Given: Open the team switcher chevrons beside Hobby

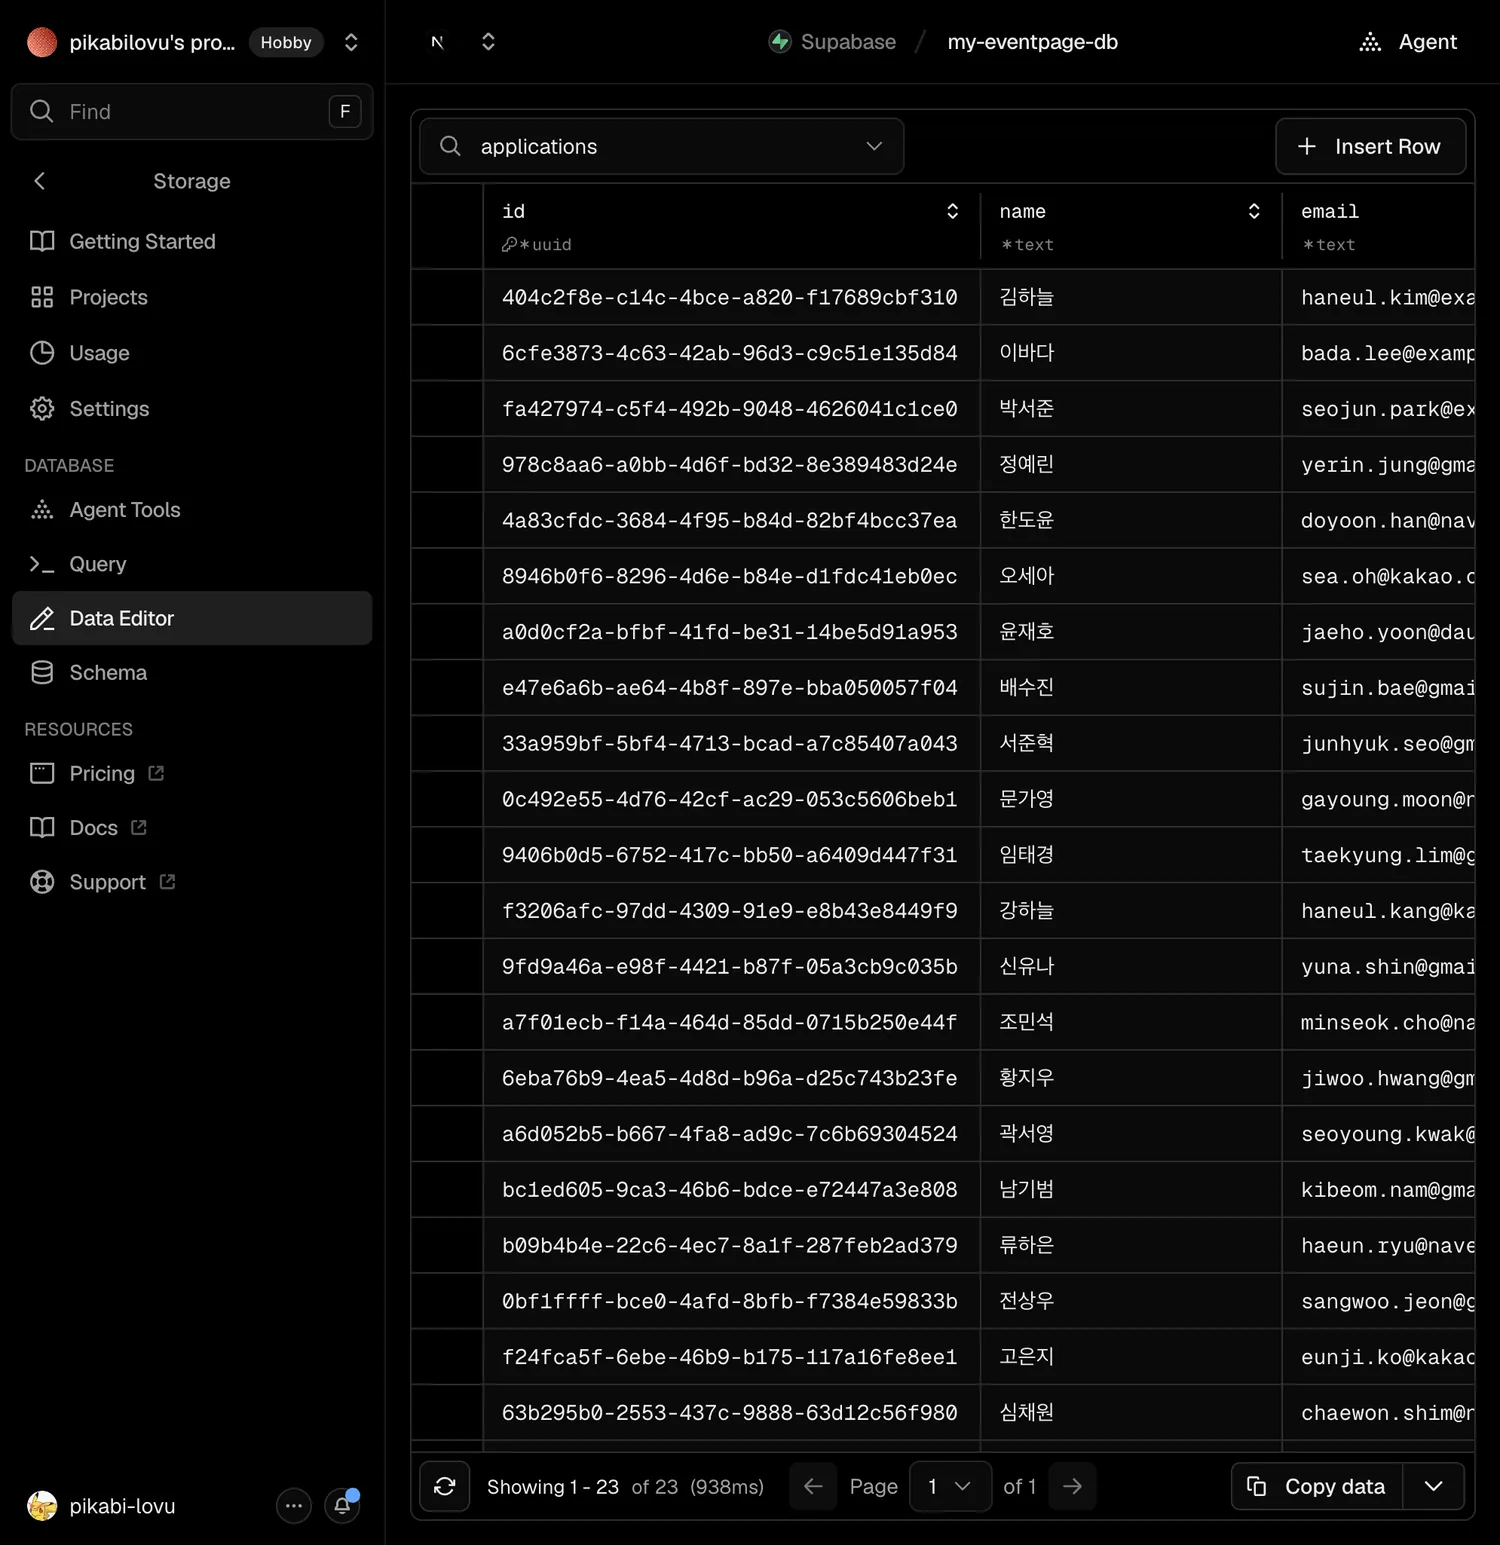Looking at the screenshot, I should click(x=351, y=42).
